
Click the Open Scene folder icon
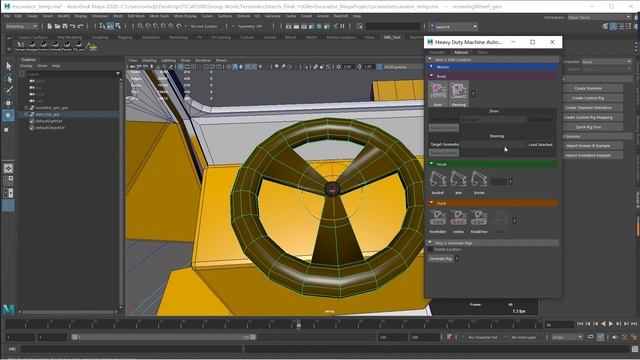pos(57,26)
